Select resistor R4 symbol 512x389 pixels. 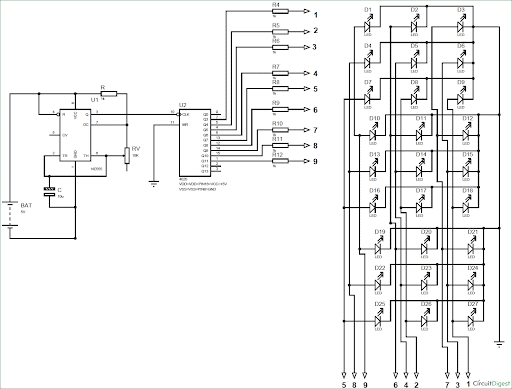[281, 11]
